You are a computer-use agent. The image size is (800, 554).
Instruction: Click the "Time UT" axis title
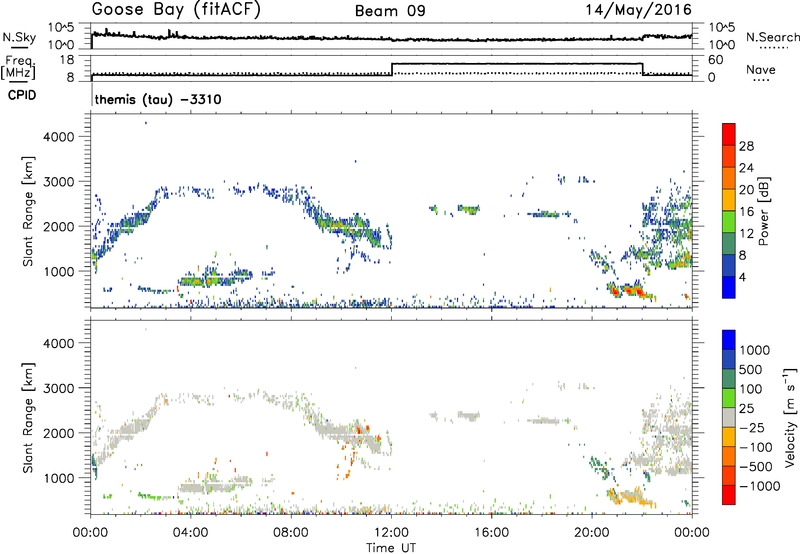tap(391, 548)
